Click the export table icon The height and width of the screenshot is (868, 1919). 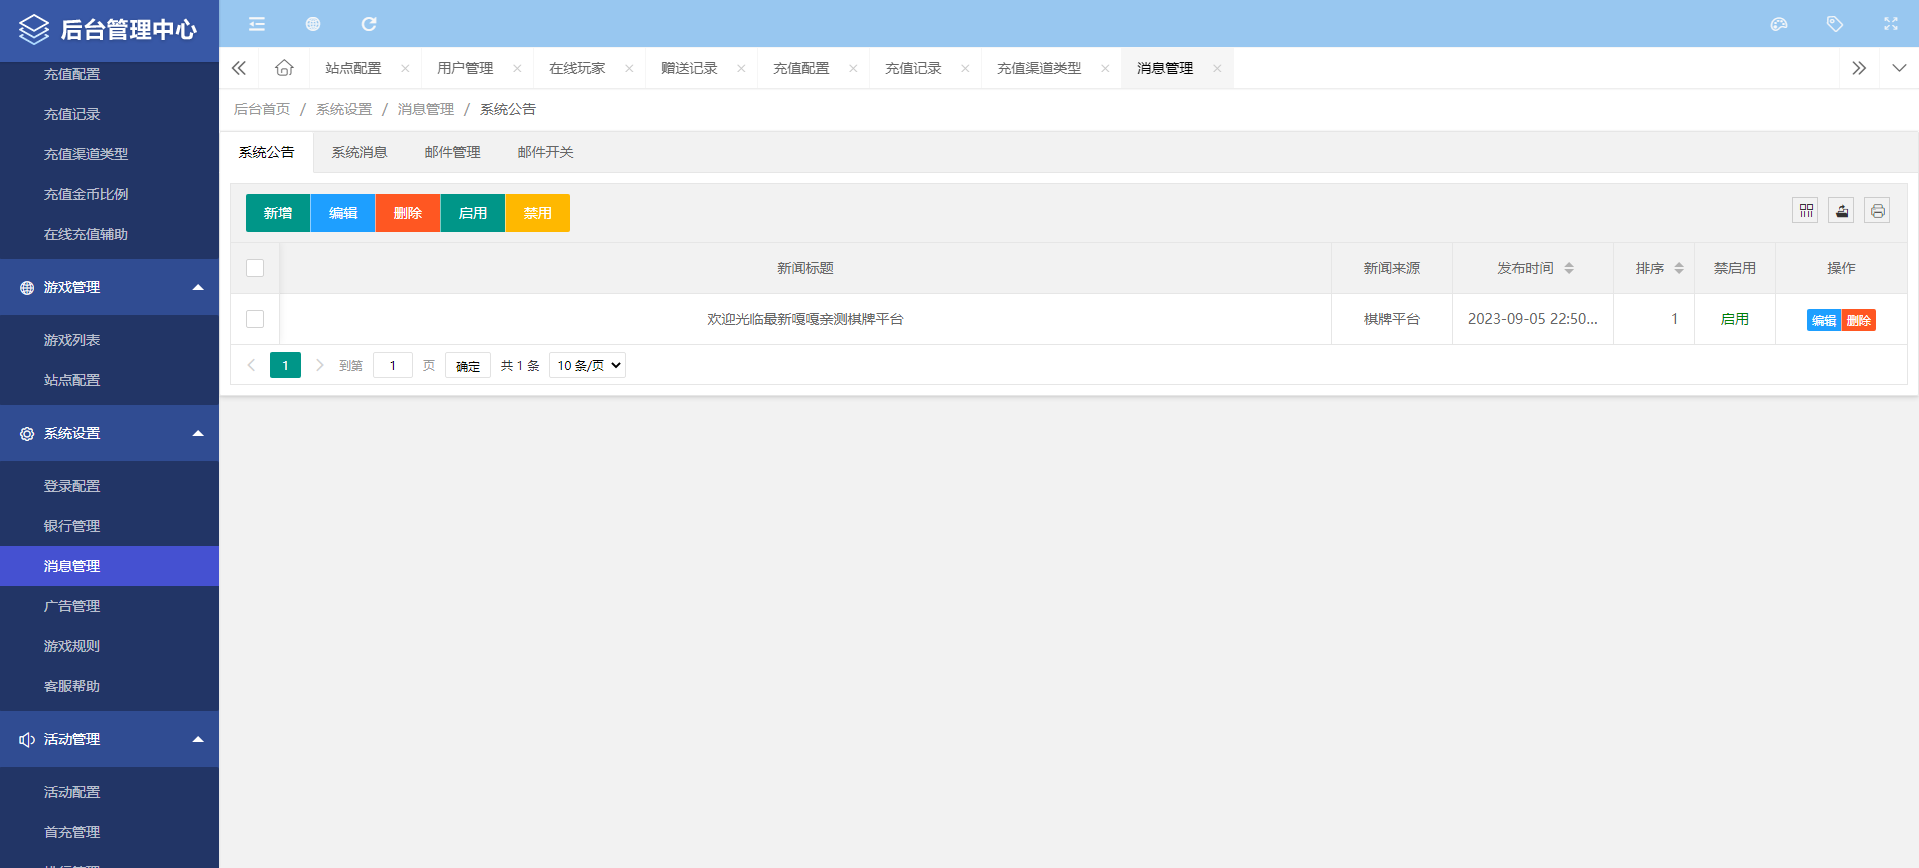tap(1842, 211)
